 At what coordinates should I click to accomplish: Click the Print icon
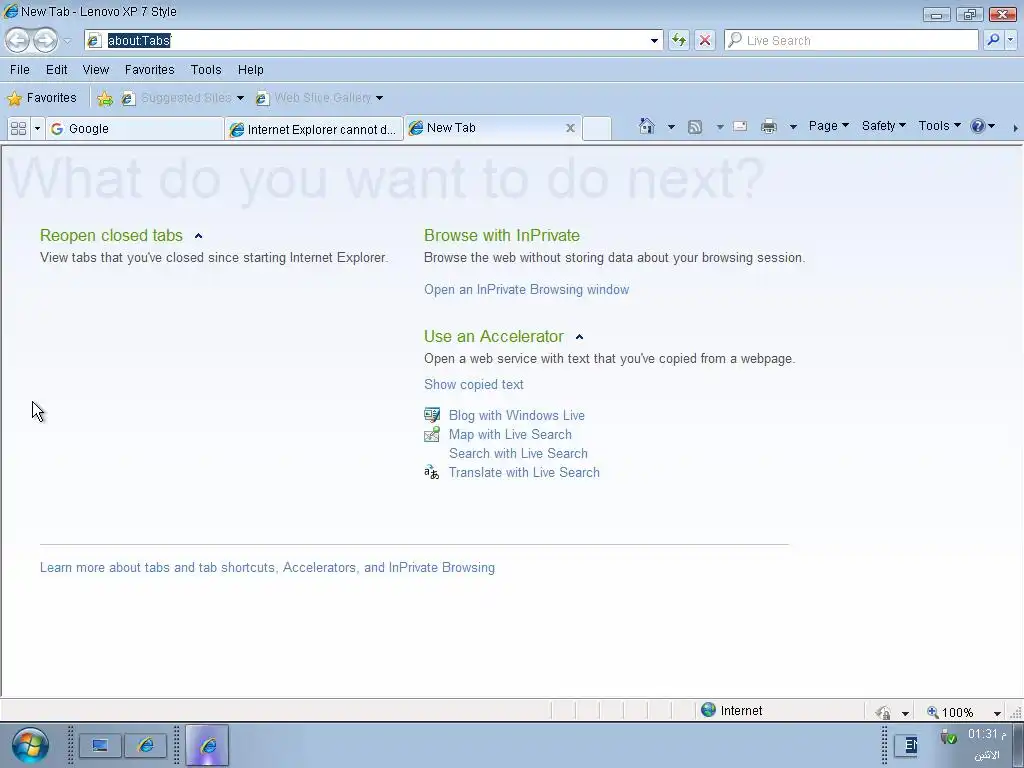(769, 127)
